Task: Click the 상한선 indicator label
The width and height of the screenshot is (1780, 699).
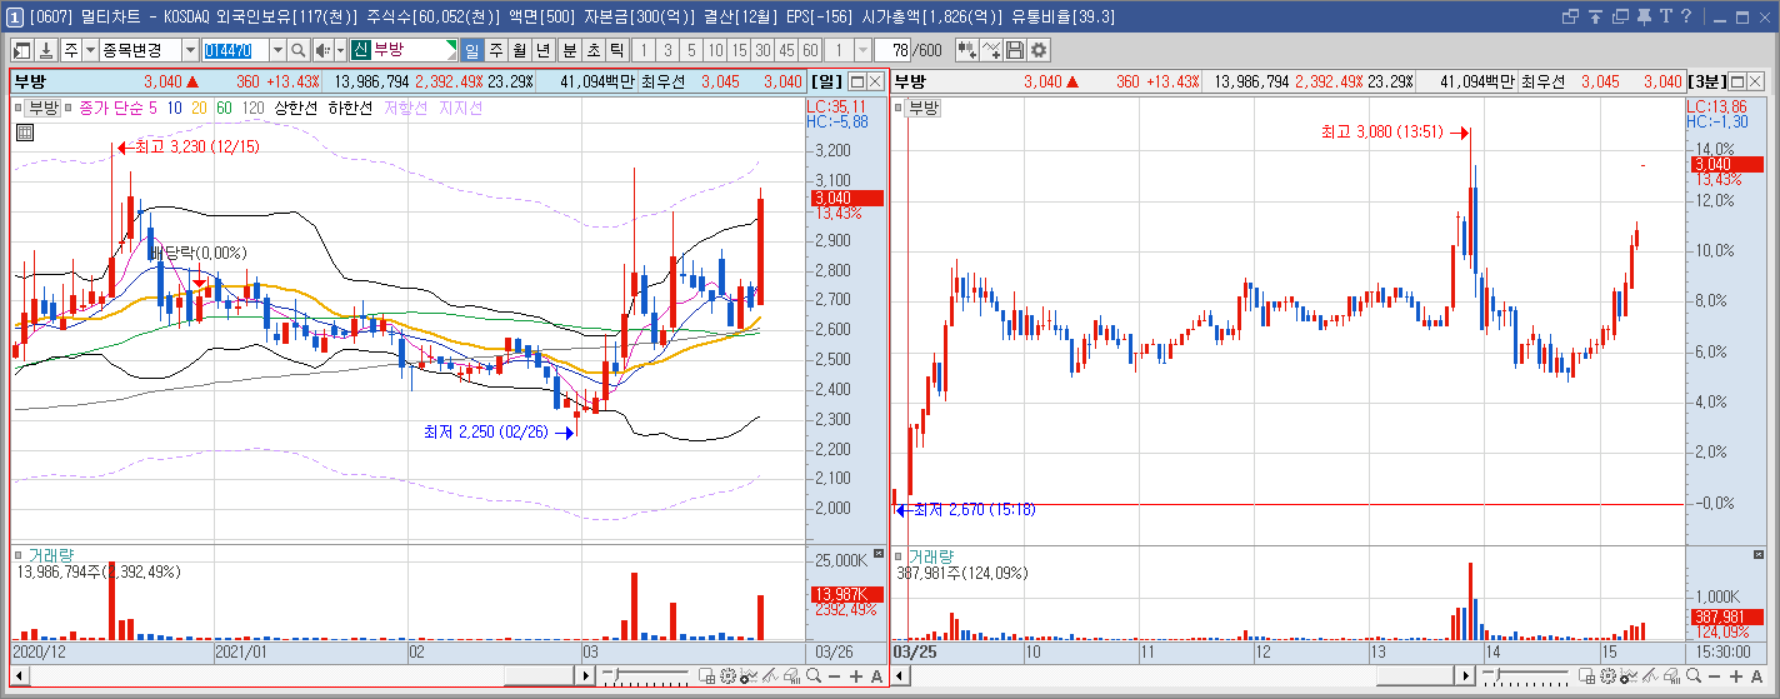Action: (x=295, y=108)
